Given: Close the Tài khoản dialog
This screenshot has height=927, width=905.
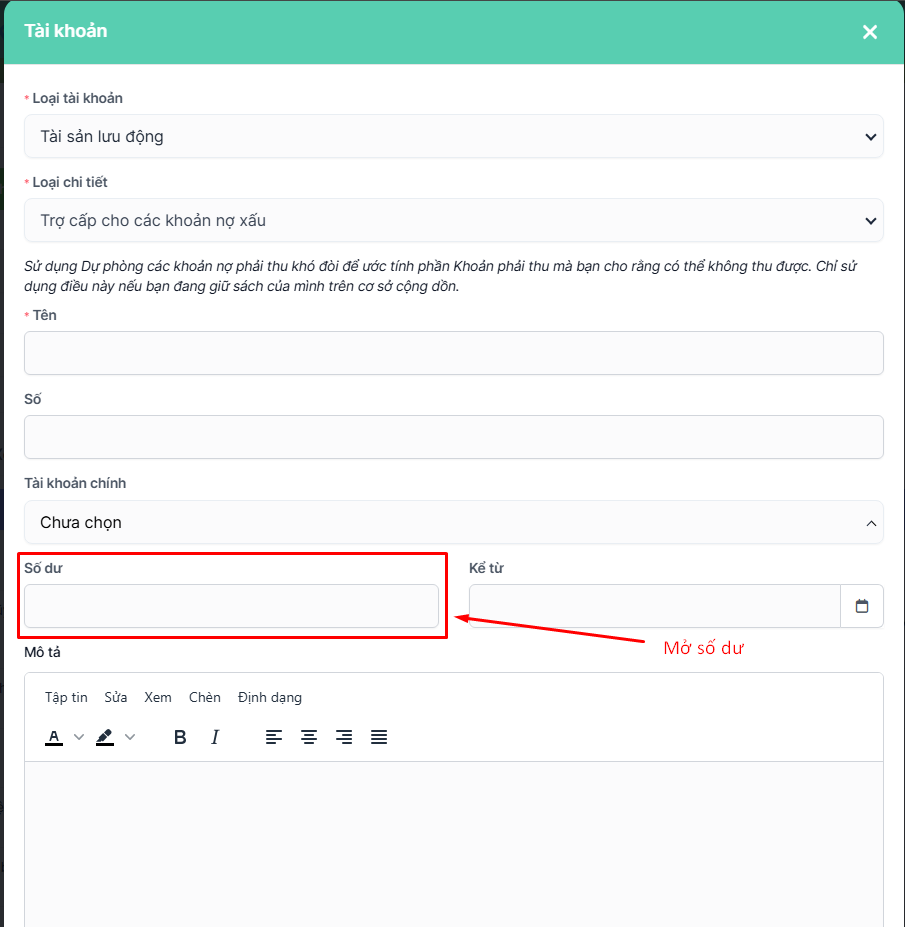Looking at the screenshot, I should [870, 32].
